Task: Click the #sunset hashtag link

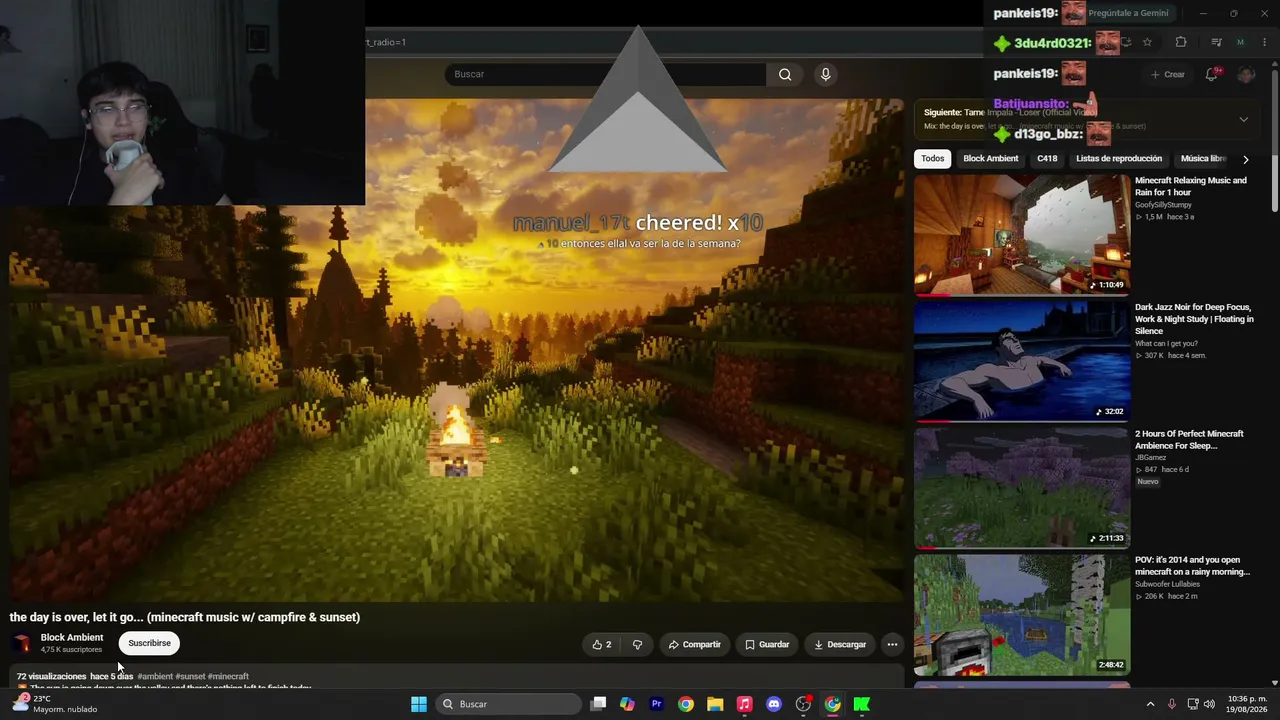Action: [x=190, y=677]
